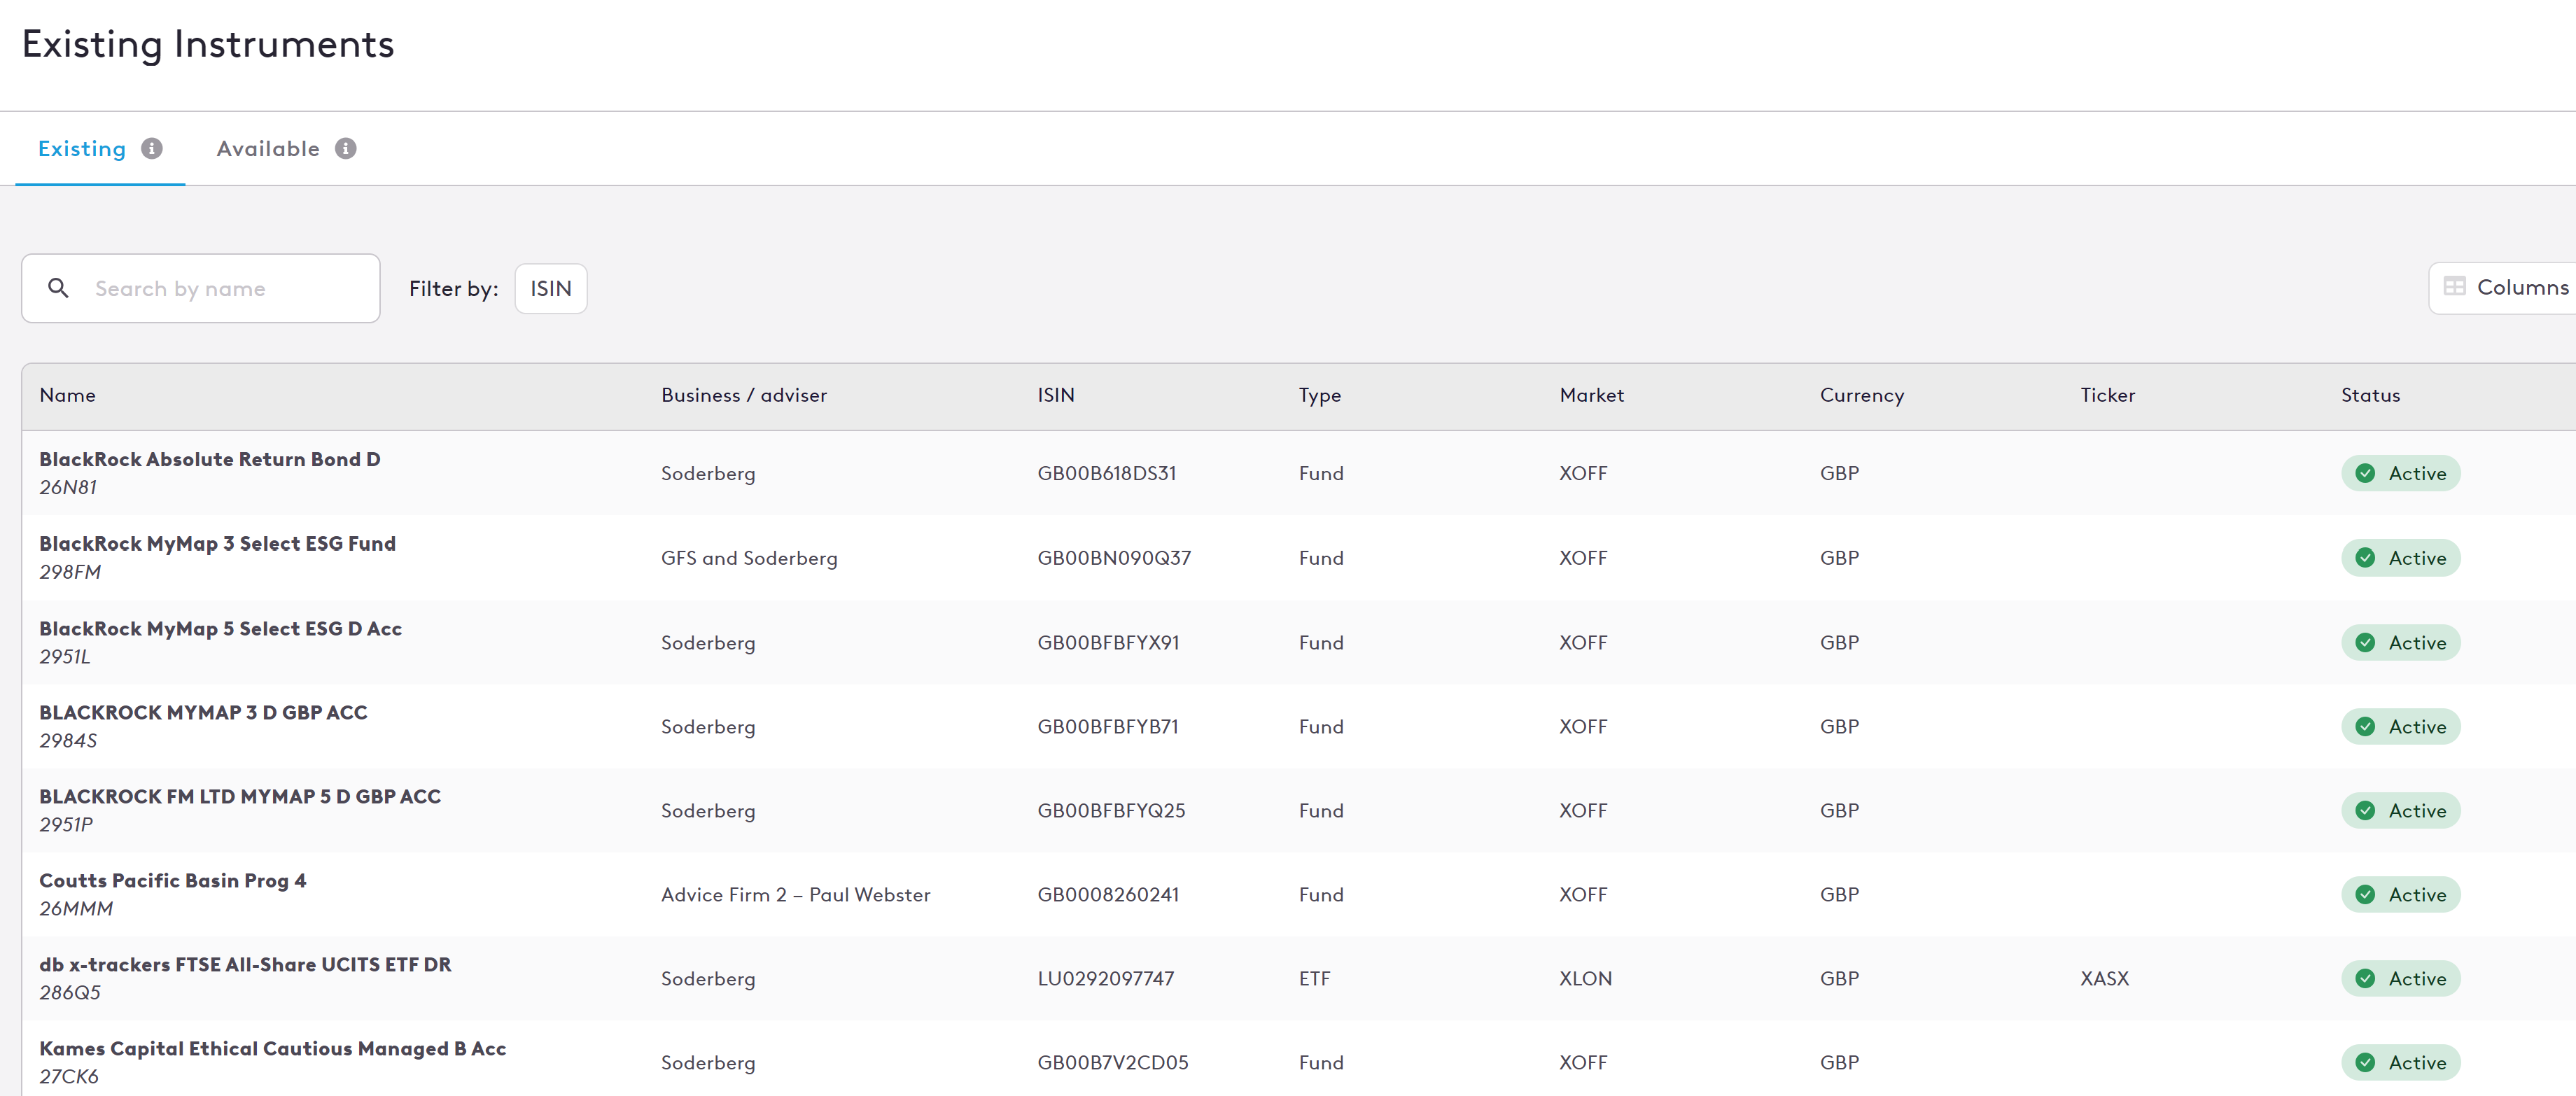Select ISIN GB0008260241
This screenshot has width=2576, height=1096.
(1108, 895)
